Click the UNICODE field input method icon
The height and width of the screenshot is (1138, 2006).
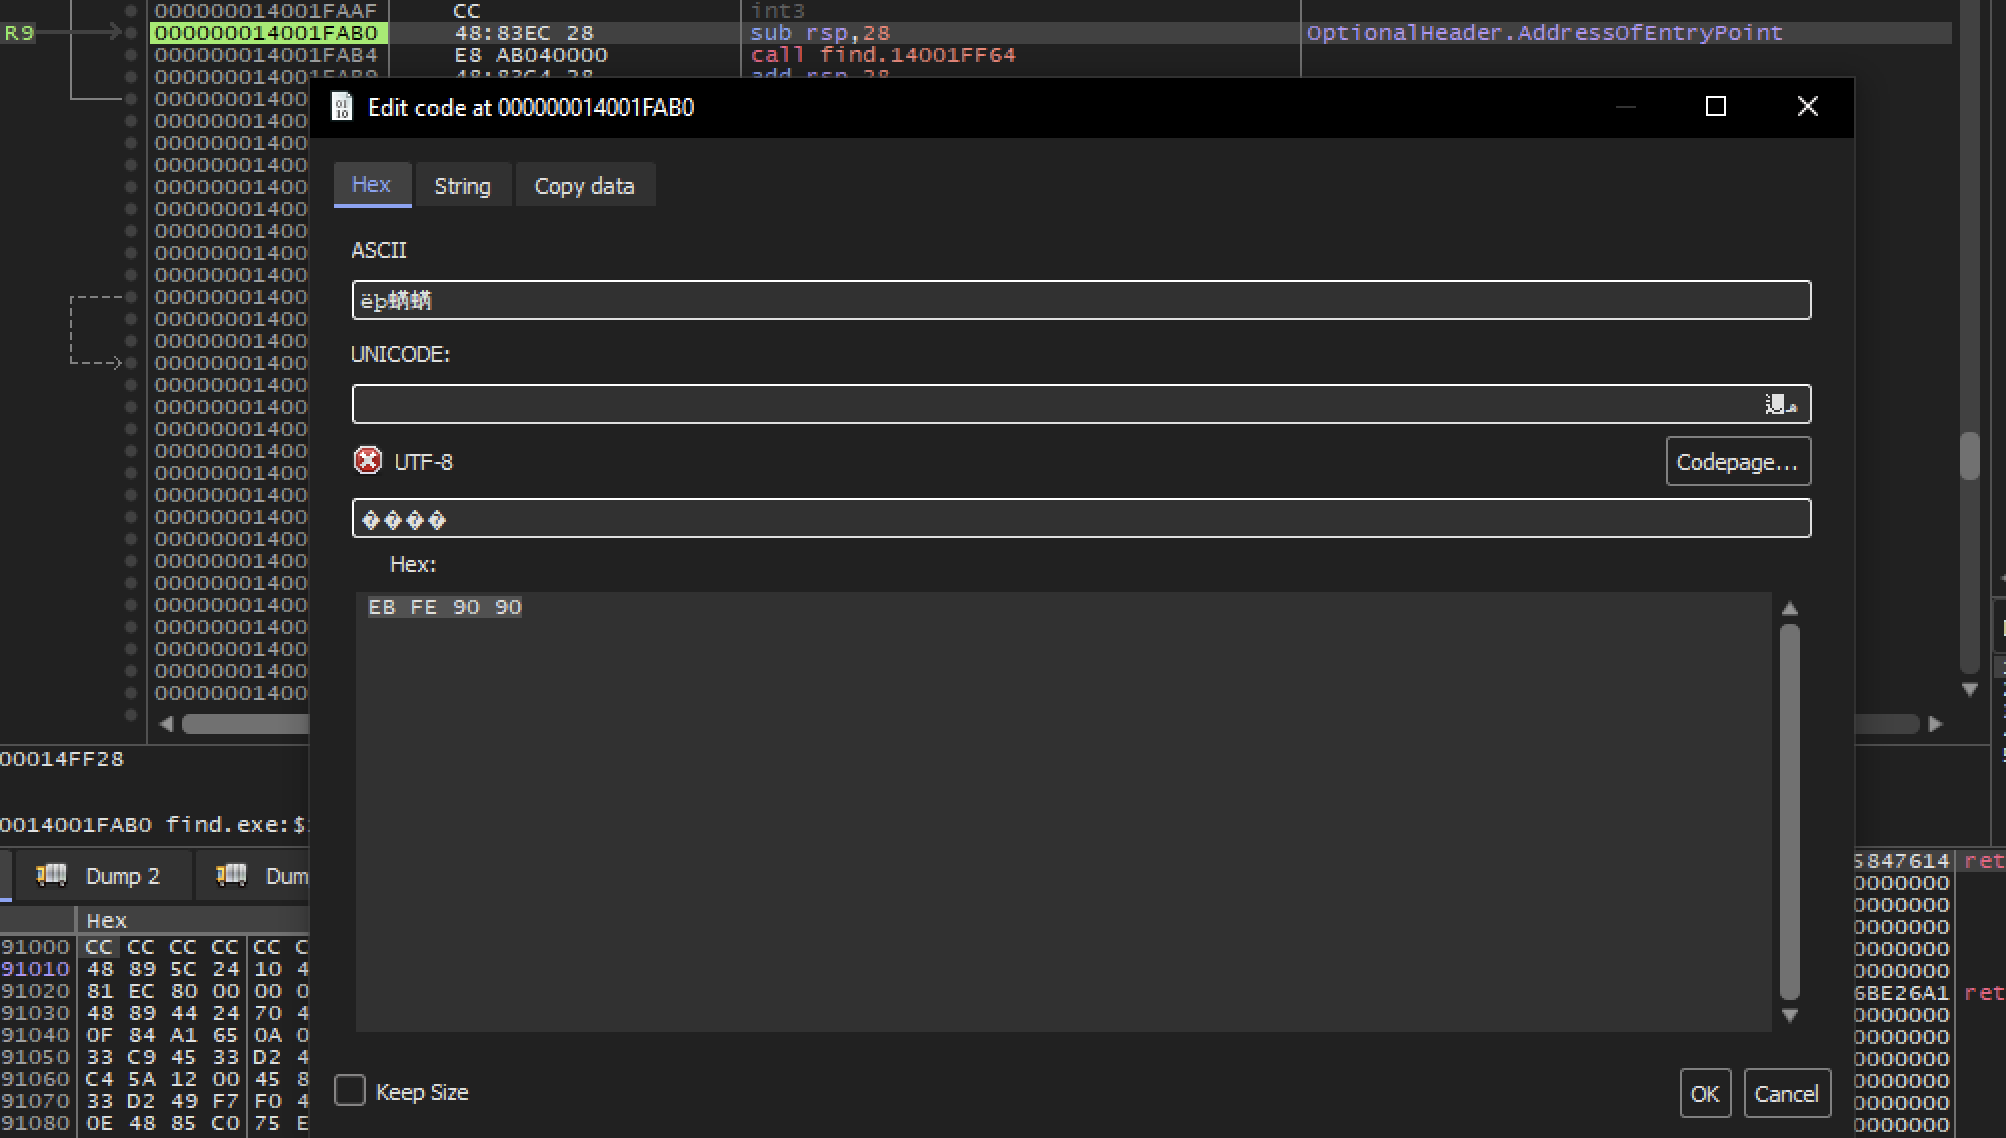tap(1781, 404)
